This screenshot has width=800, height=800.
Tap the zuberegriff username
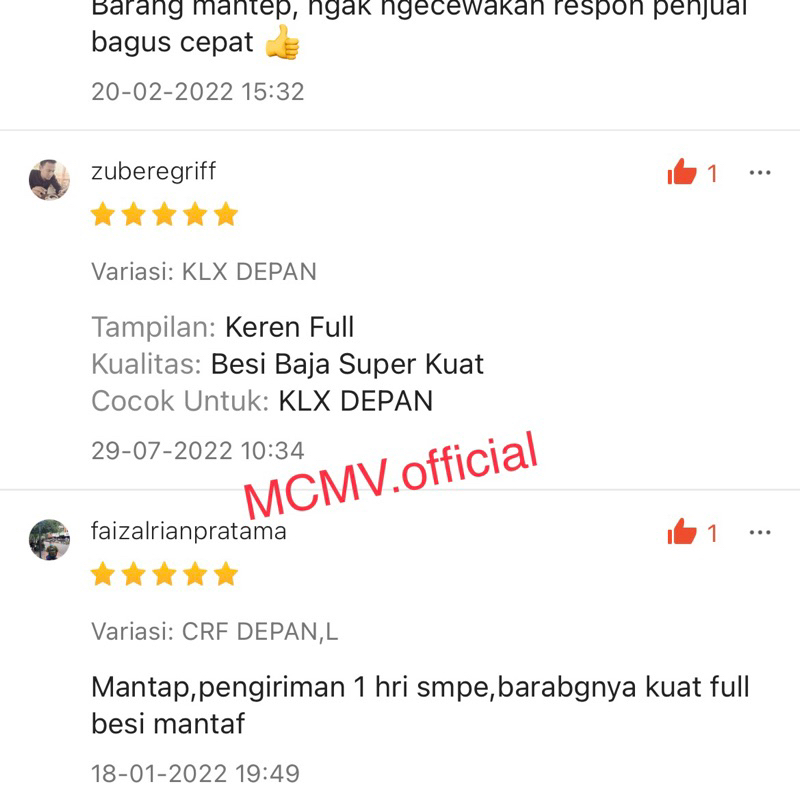[x=153, y=172]
